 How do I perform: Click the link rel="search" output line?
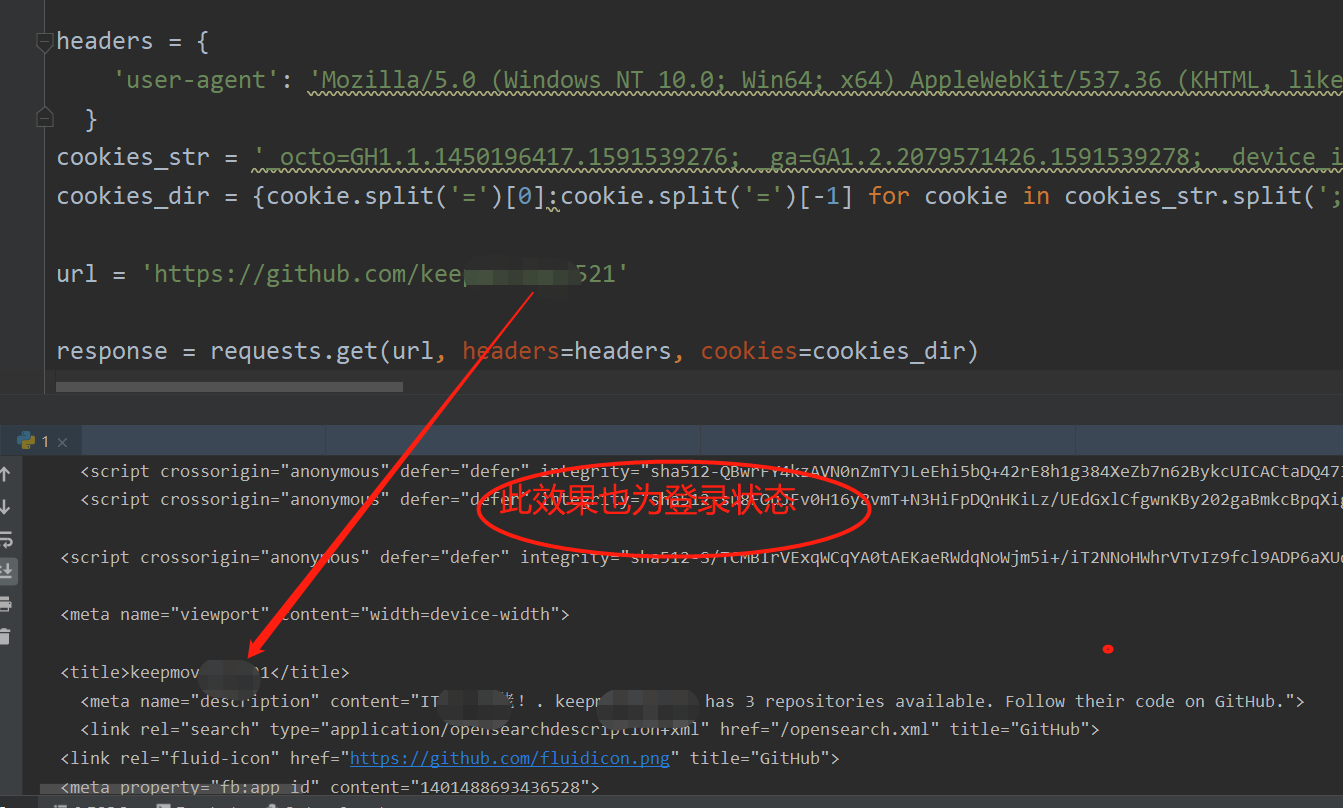(590, 729)
